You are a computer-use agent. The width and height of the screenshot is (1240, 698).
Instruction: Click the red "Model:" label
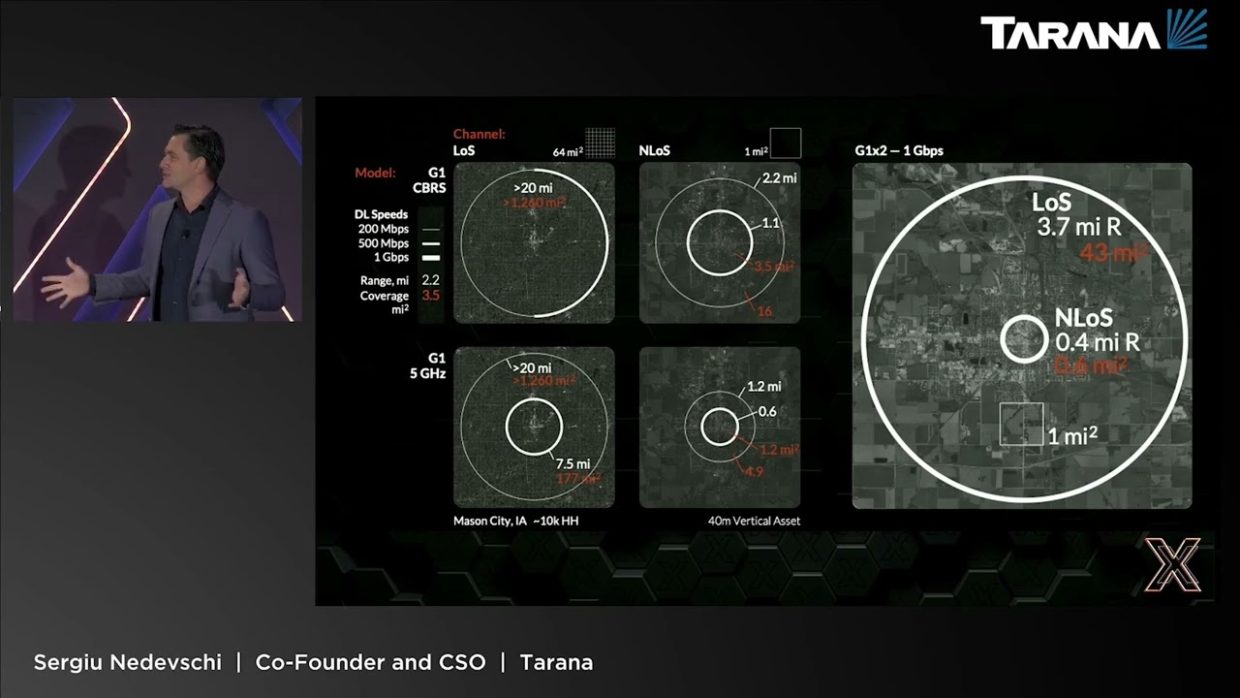pos(375,172)
